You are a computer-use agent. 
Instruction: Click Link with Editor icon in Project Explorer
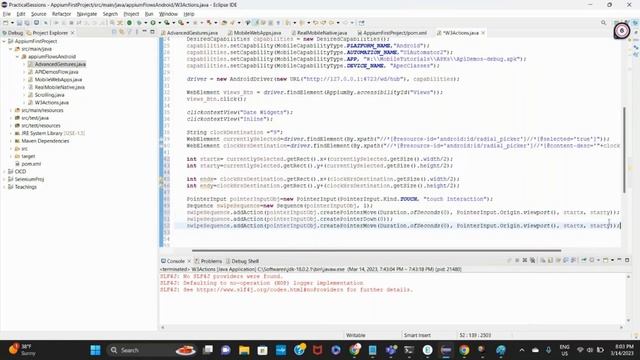(122, 32)
